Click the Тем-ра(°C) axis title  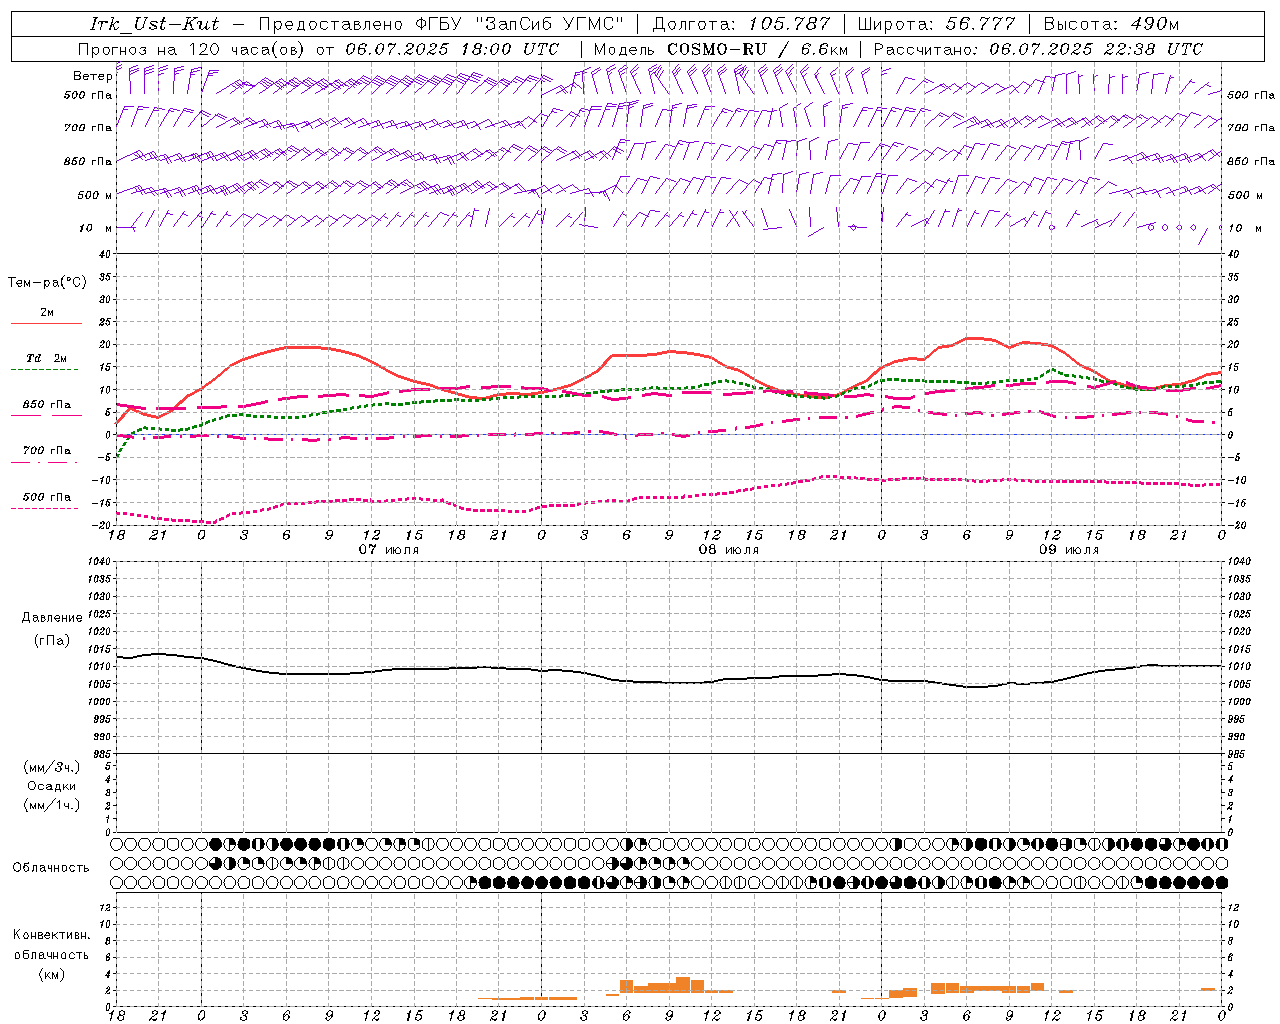(x=47, y=283)
